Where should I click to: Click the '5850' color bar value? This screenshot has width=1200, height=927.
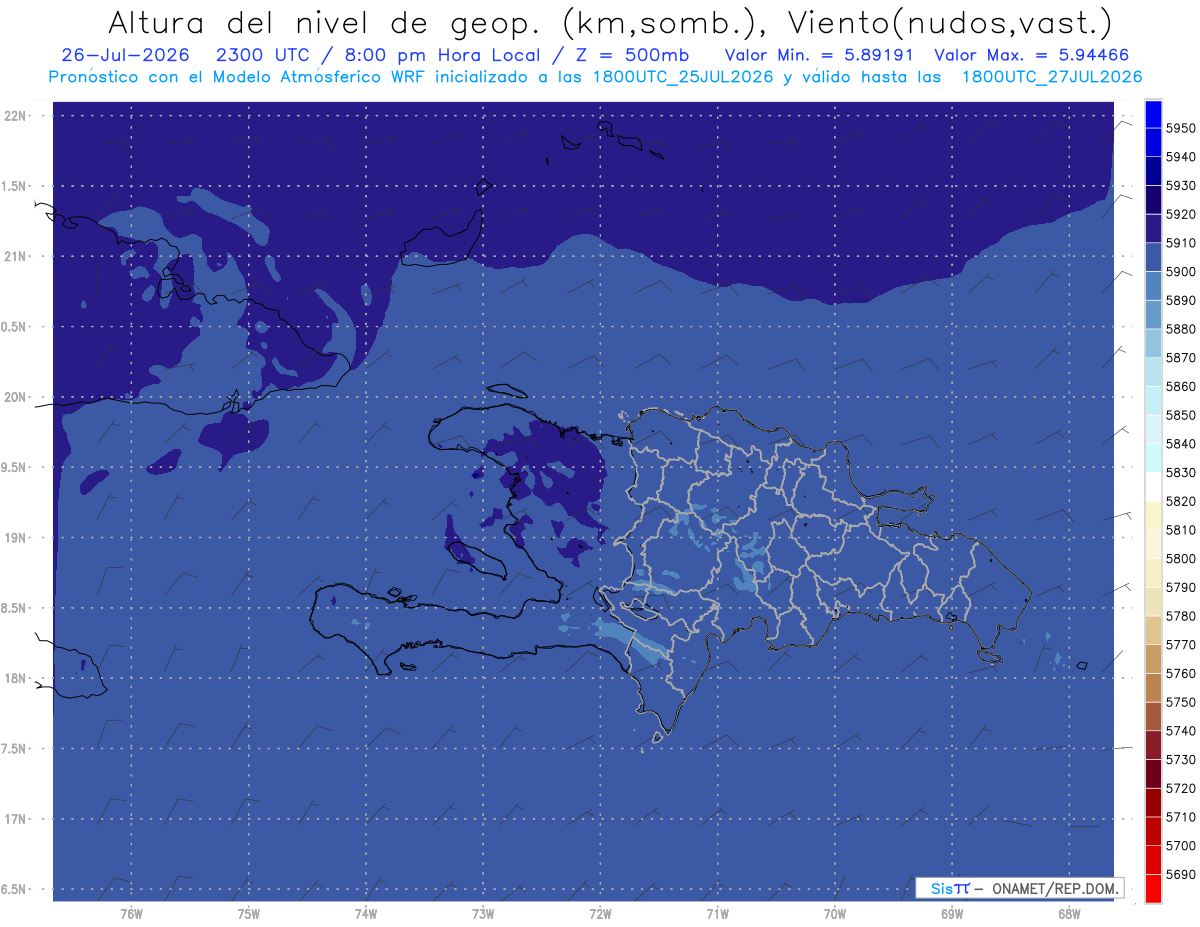click(x=1180, y=415)
